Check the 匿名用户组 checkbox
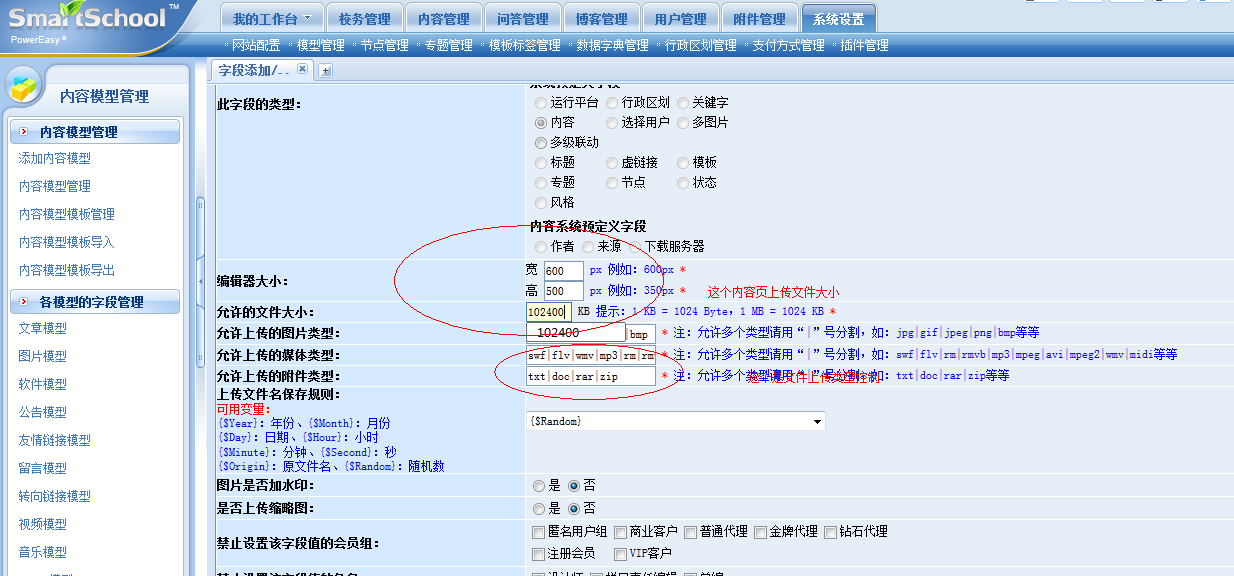This screenshot has height=576, width=1234. point(539,532)
